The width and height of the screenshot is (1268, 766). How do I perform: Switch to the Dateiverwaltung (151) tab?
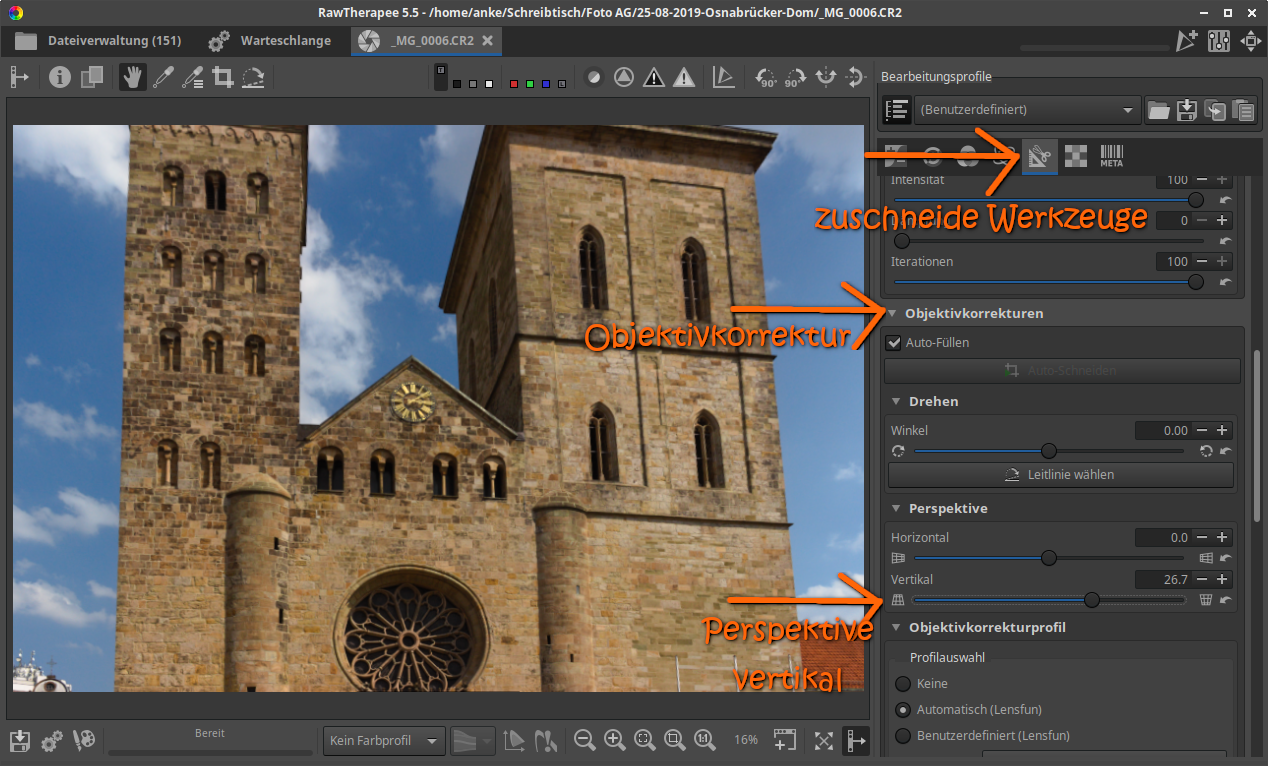tap(98, 41)
